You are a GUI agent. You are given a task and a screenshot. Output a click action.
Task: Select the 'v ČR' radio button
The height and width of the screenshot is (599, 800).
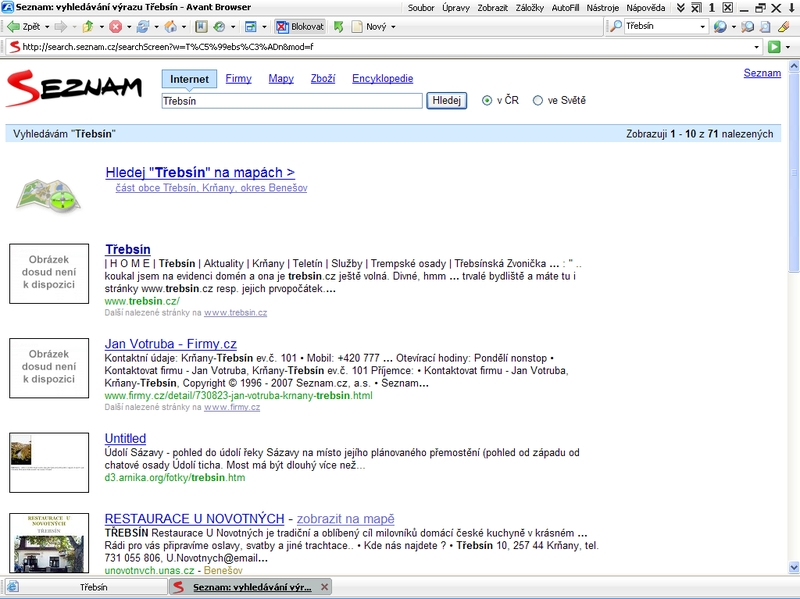[x=487, y=101]
